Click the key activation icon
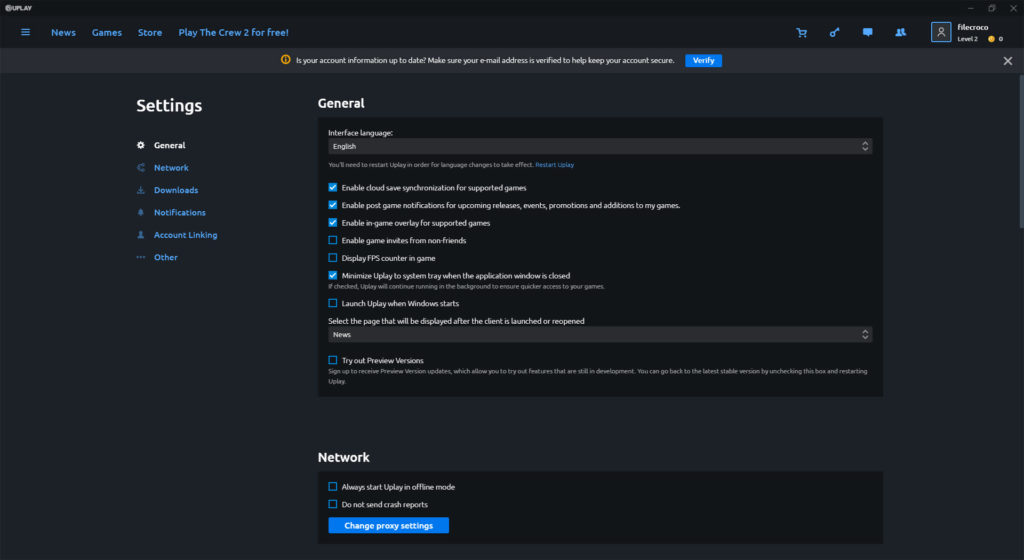This screenshot has width=1024, height=560. (x=834, y=32)
